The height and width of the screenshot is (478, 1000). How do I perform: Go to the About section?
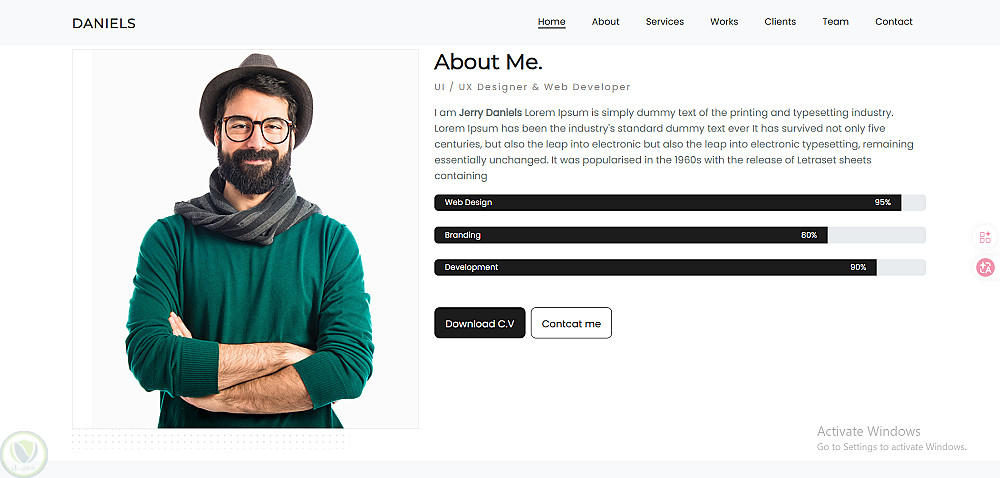pyautogui.click(x=605, y=22)
